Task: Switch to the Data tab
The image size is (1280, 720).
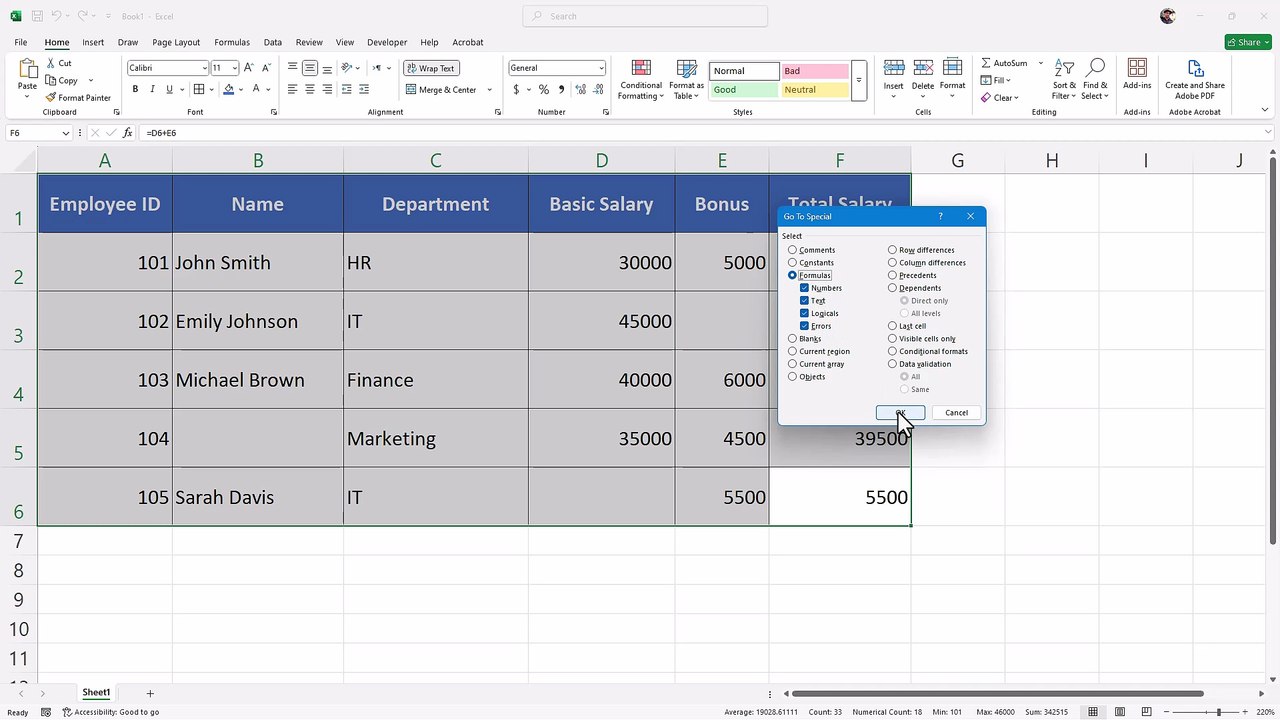Action: click(x=272, y=43)
